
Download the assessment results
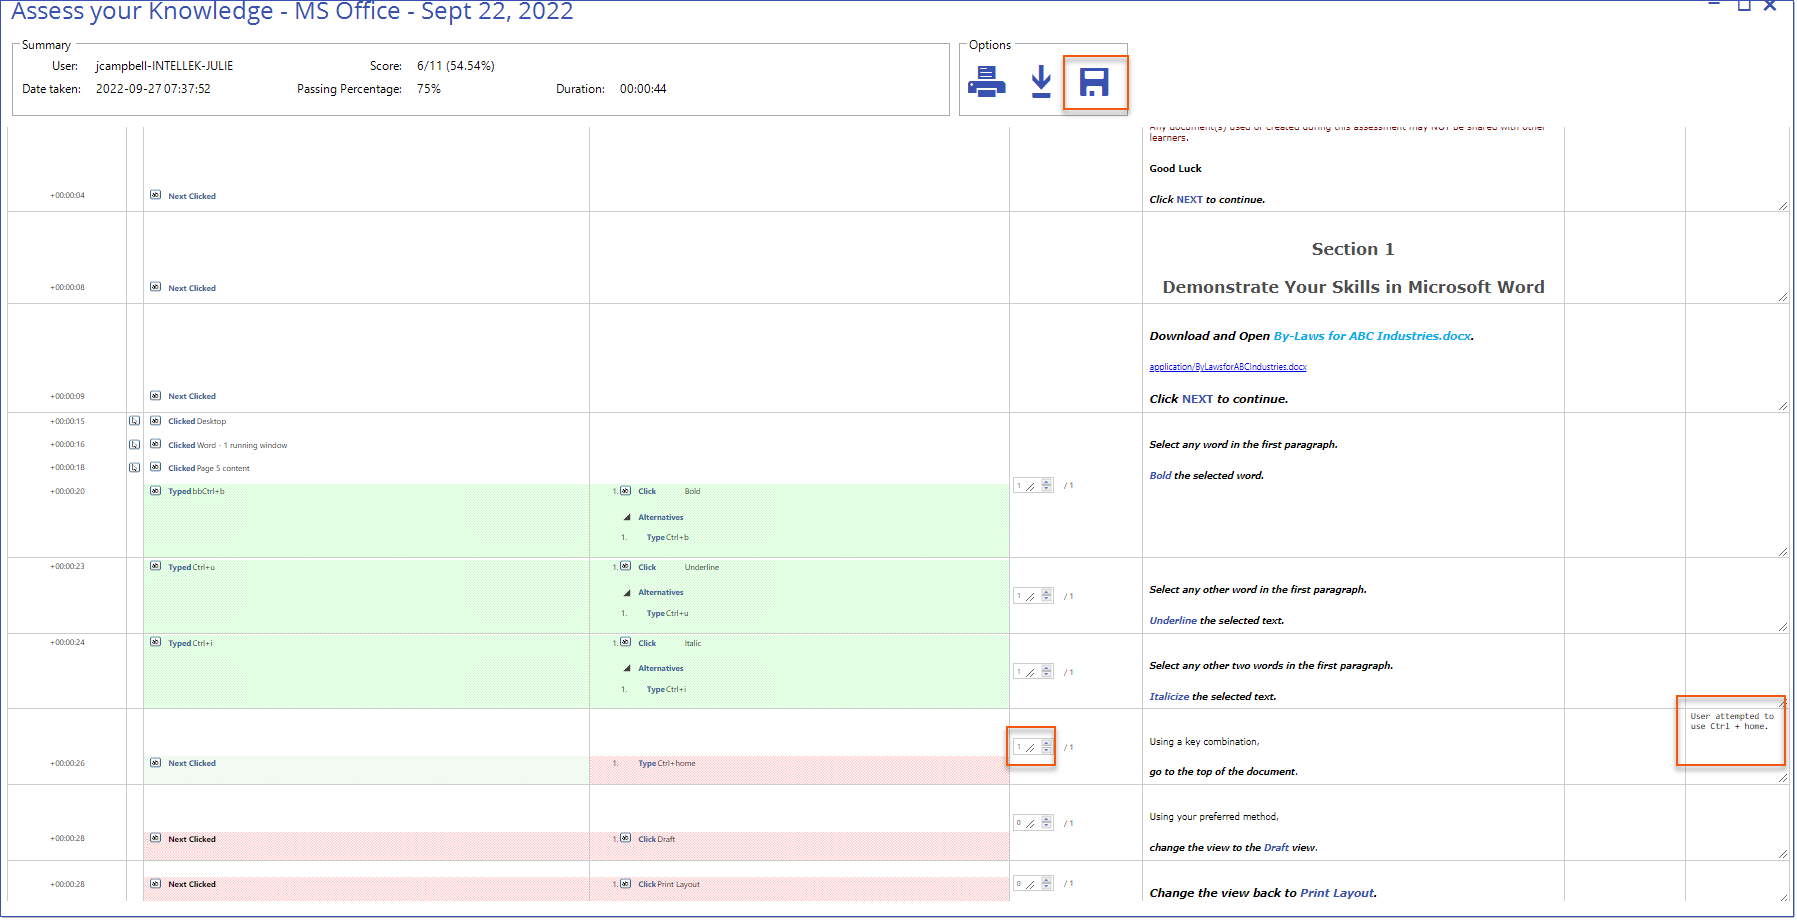tap(1041, 82)
